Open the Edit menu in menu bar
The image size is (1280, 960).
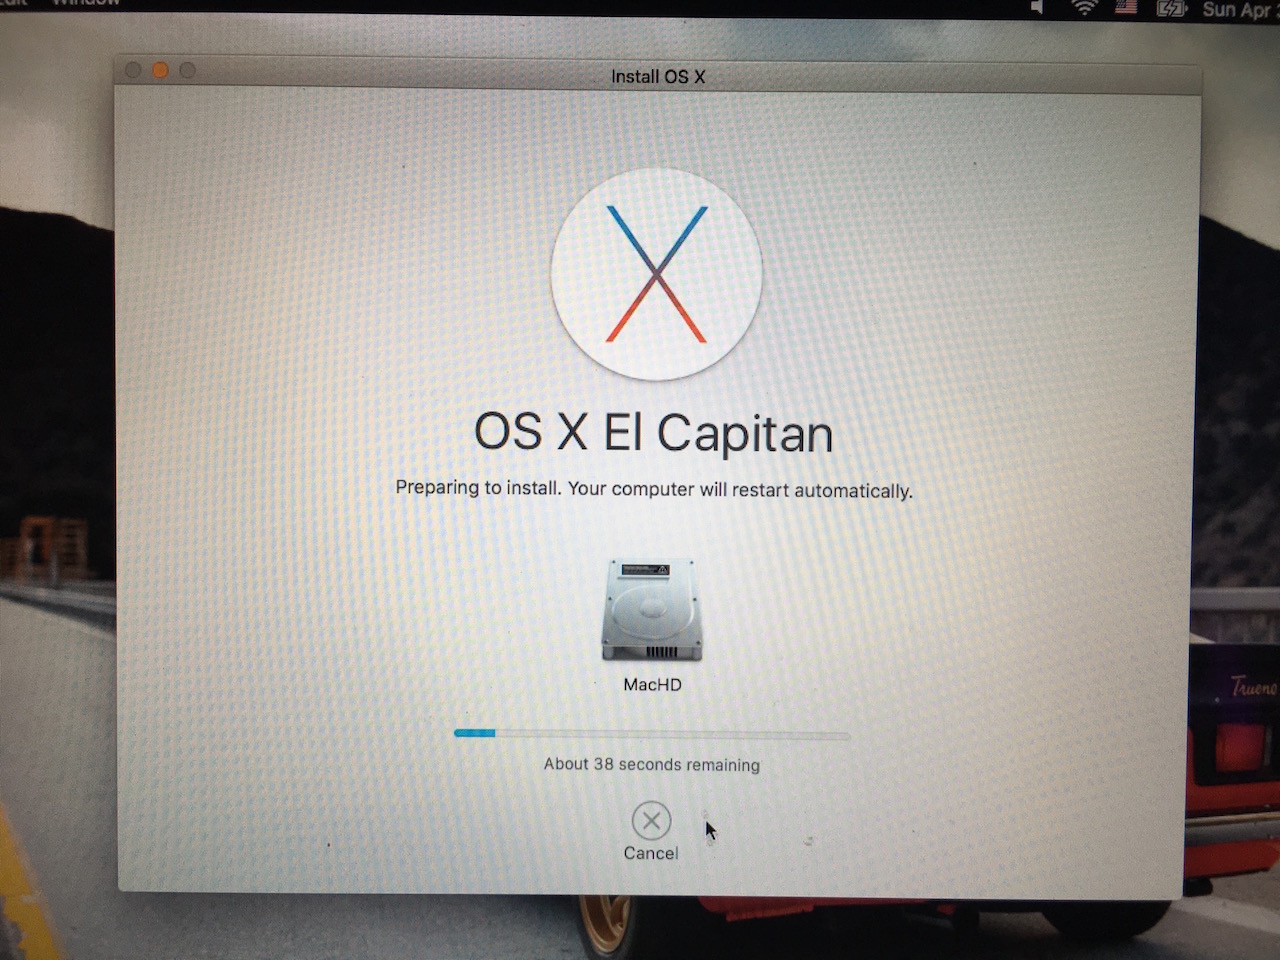click(14, 2)
